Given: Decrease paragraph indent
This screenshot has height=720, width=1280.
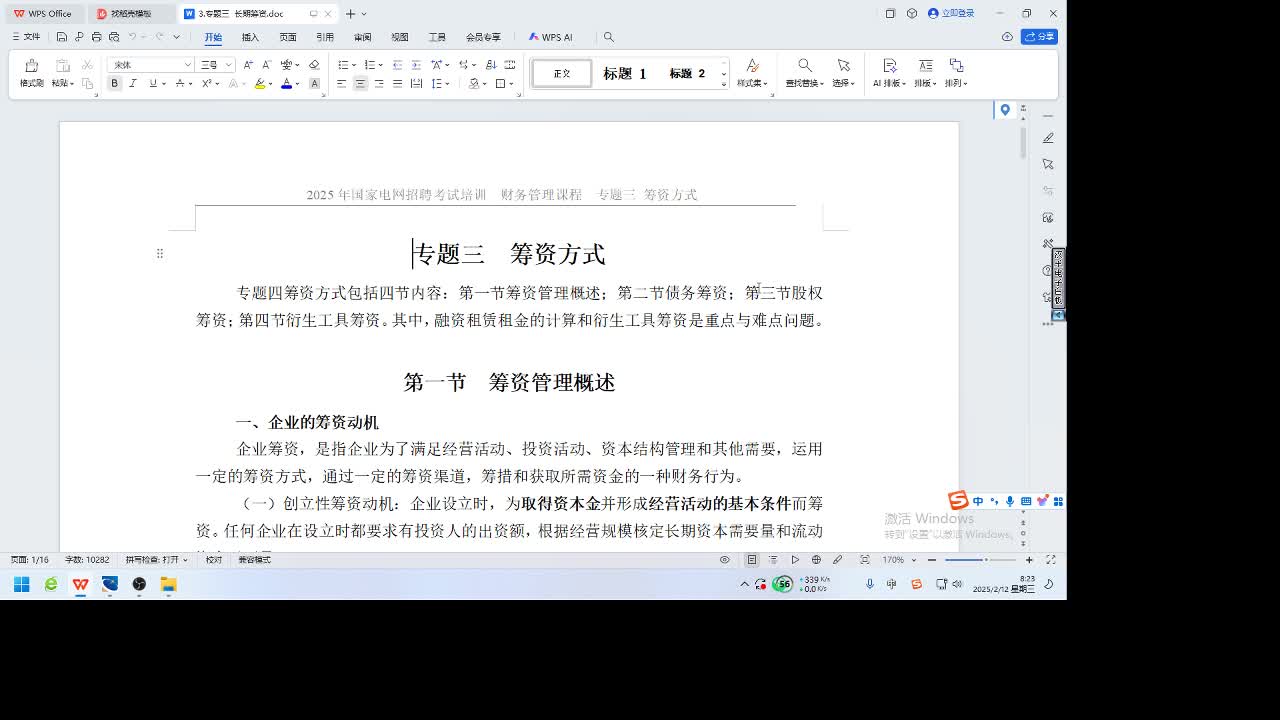Looking at the screenshot, I should click(x=397, y=65).
